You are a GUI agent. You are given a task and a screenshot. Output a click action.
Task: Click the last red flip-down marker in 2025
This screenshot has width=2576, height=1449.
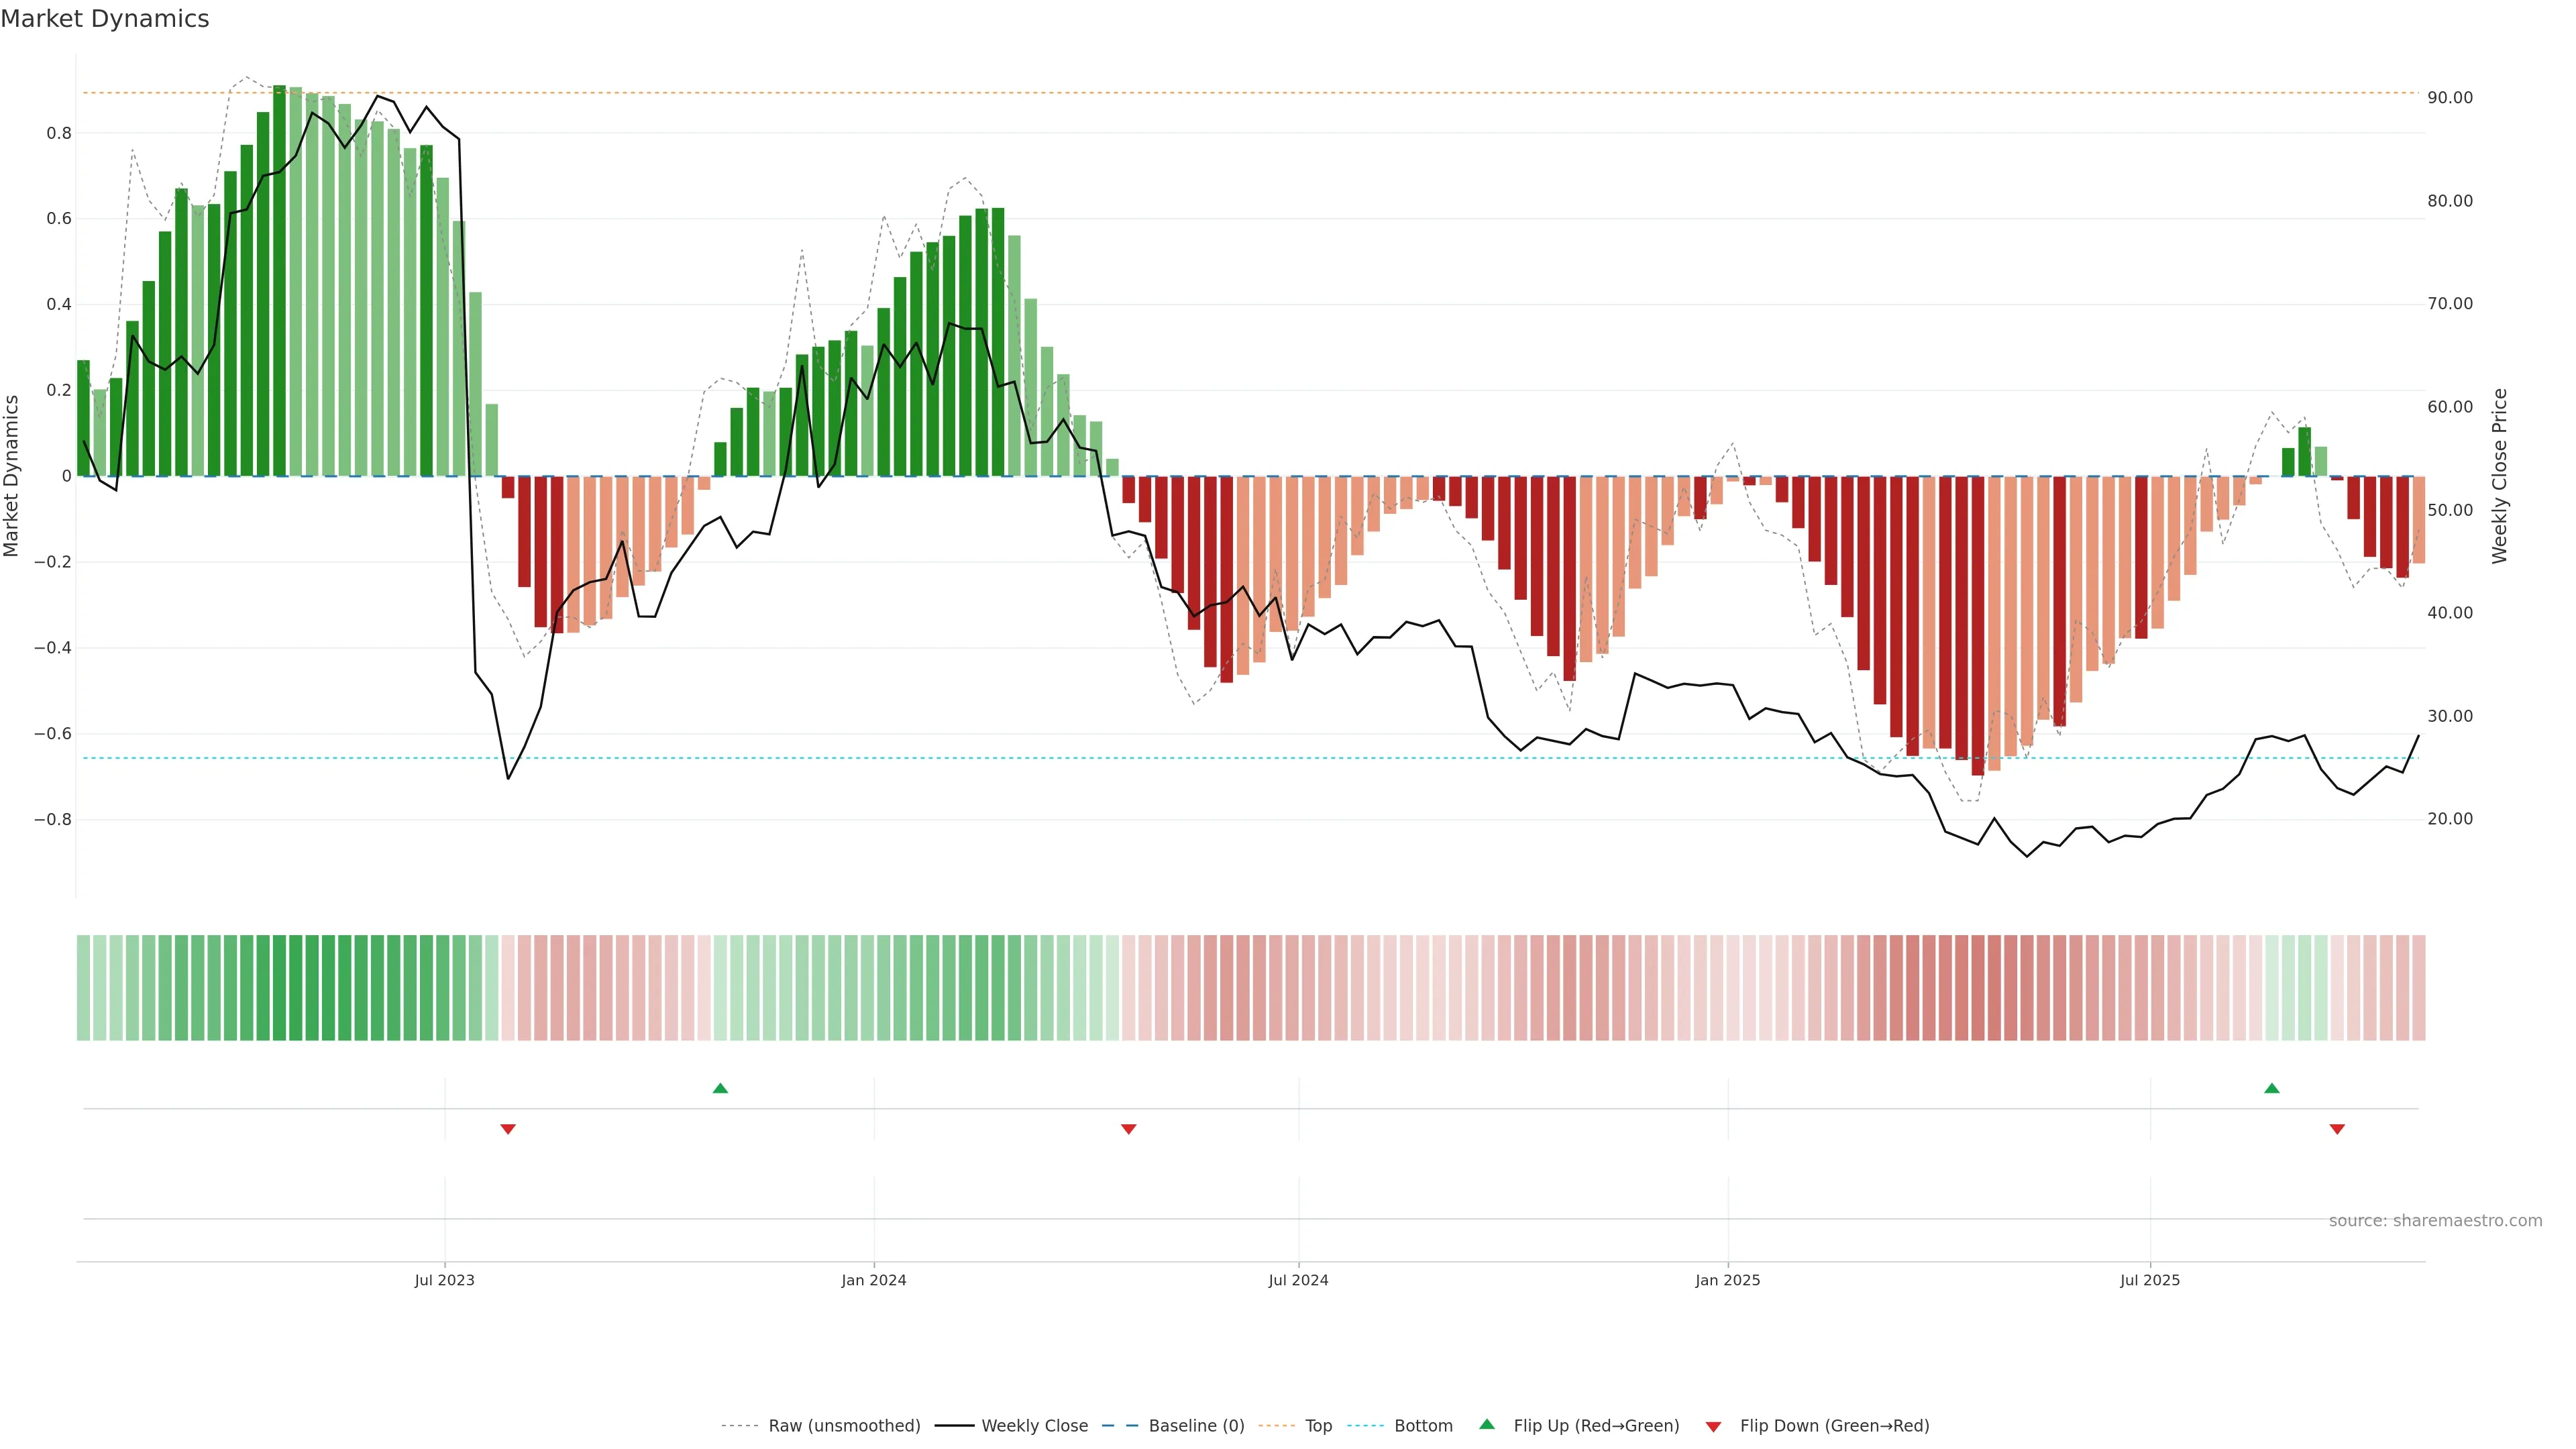pyautogui.click(x=2337, y=1129)
